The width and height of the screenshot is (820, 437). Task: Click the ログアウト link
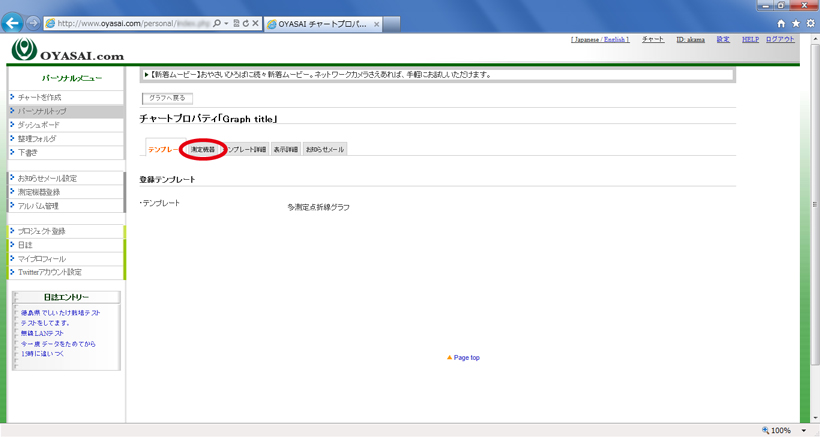coord(780,40)
